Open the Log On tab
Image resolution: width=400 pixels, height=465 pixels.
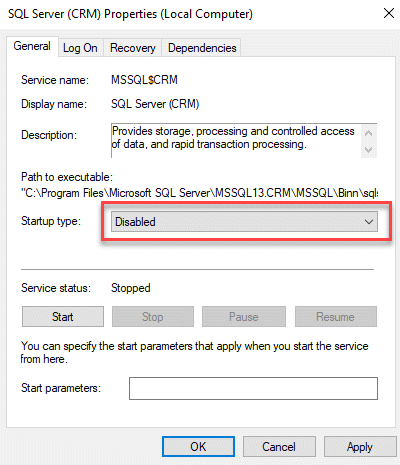pyautogui.click(x=80, y=48)
